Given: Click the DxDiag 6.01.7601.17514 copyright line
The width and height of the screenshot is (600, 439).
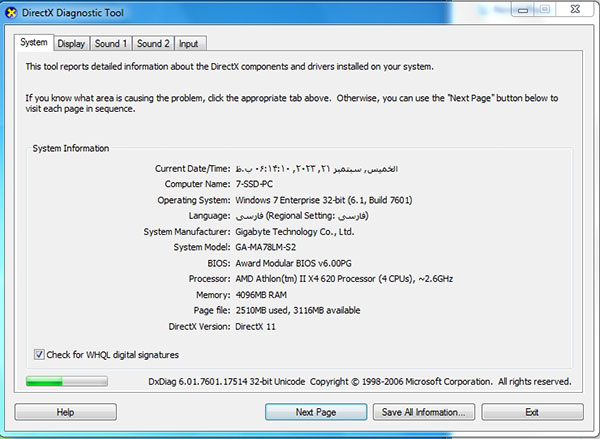Looking at the screenshot, I should [360, 382].
